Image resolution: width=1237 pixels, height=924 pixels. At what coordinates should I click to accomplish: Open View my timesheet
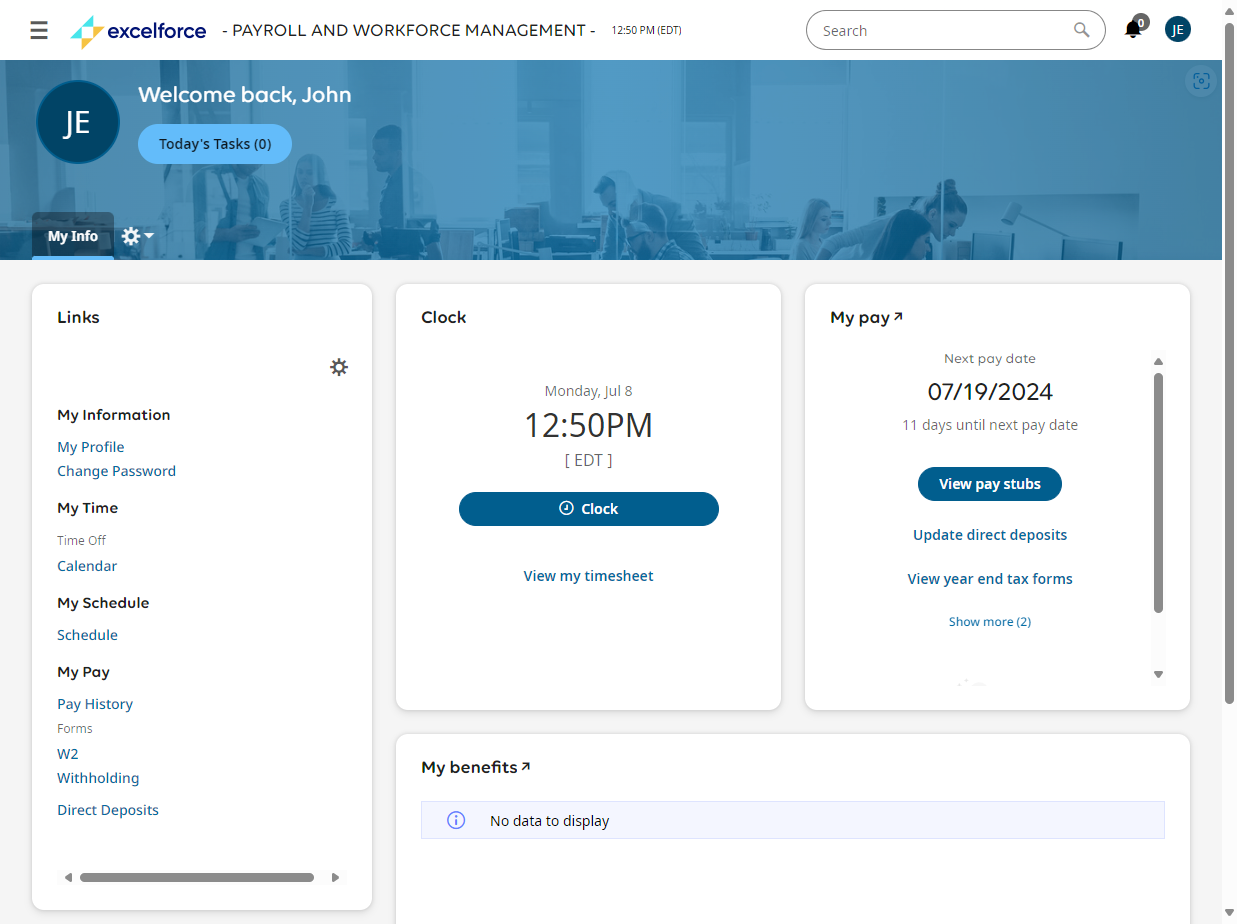point(588,575)
